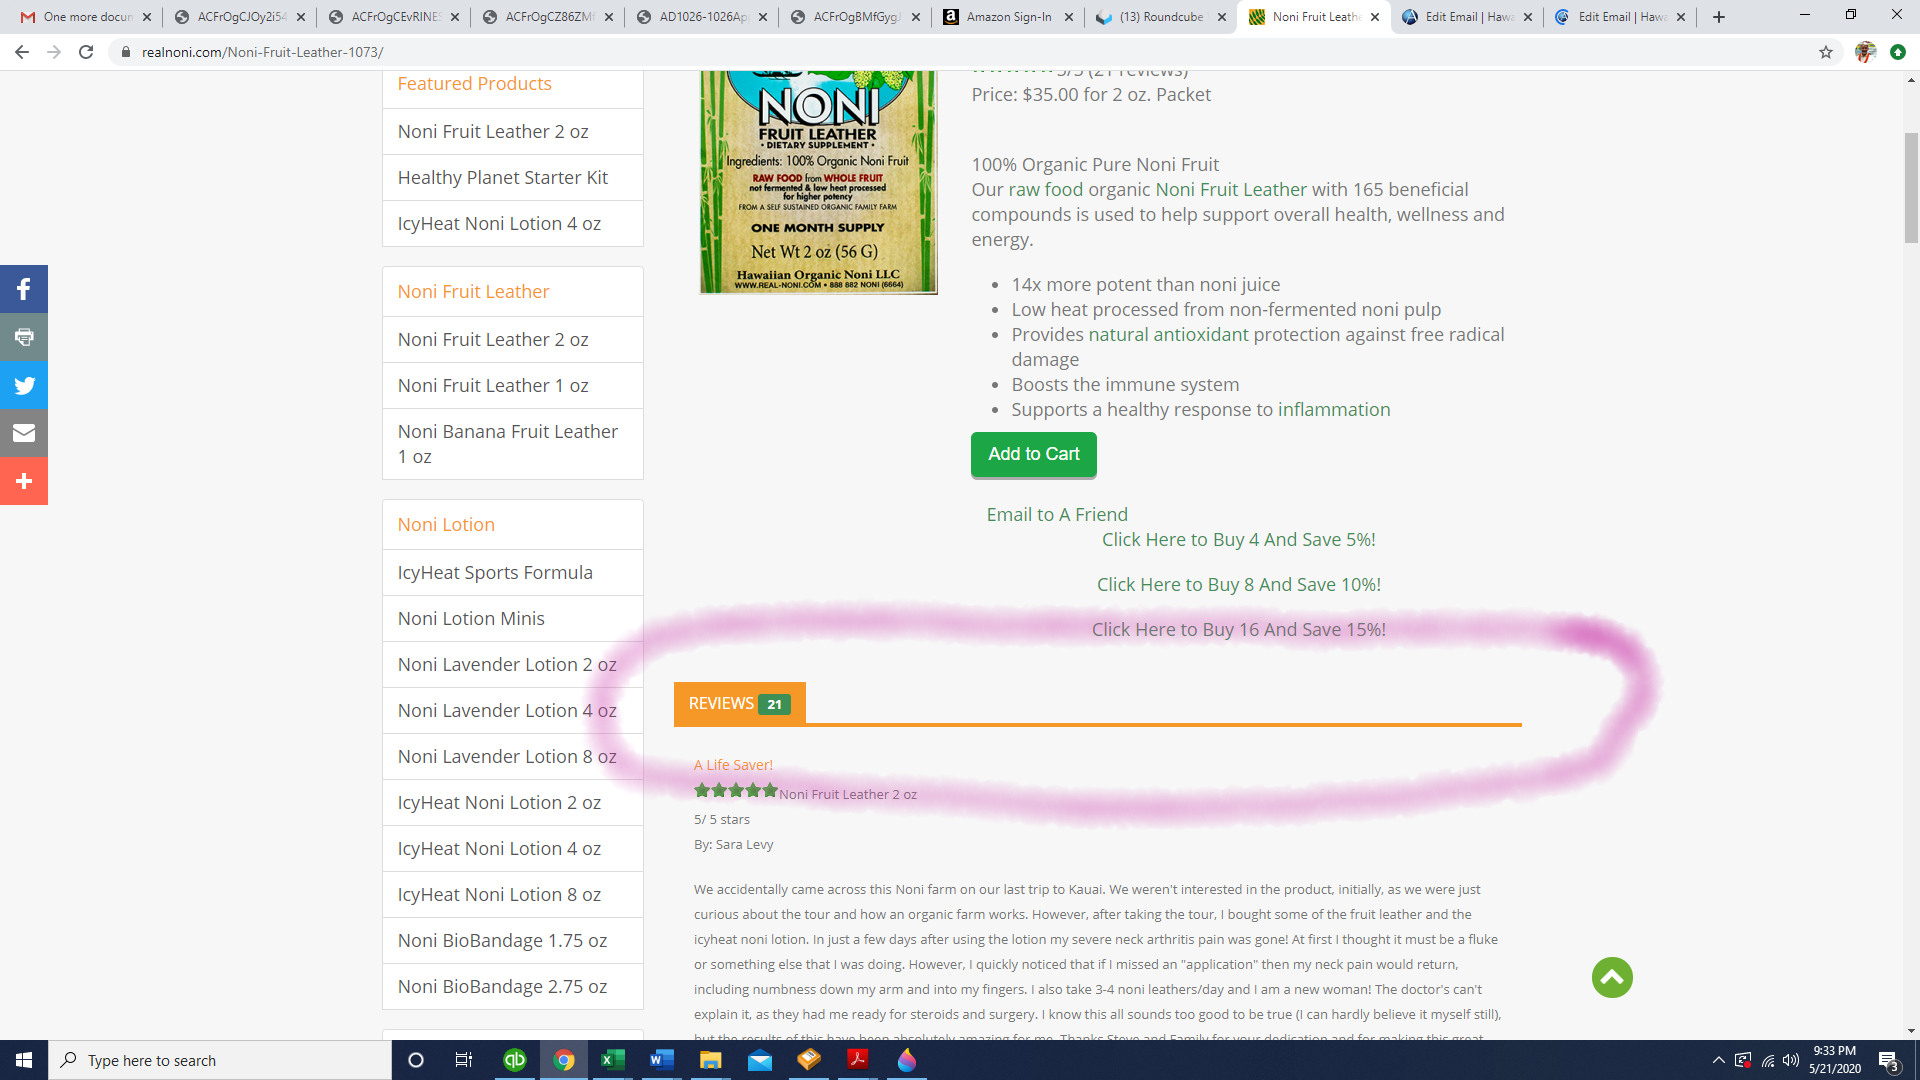Open Windows Start menu
Screen dimensions: 1920x1080
pyautogui.click(x=24, y=1060)
